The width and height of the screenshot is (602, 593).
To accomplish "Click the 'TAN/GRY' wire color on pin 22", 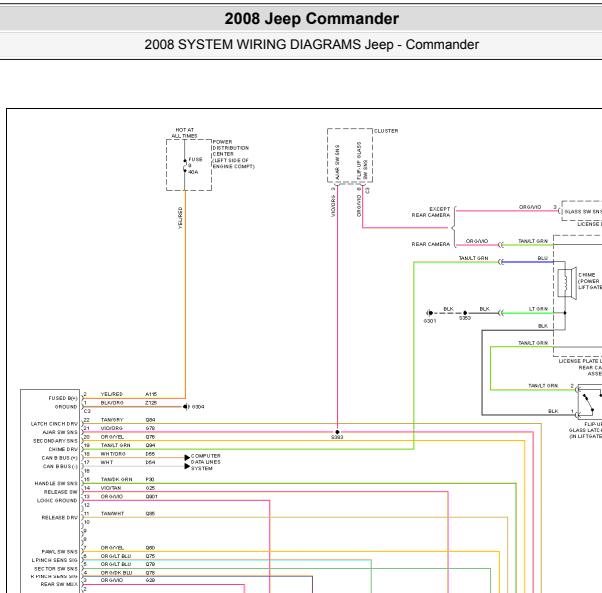I will (112, 420).
